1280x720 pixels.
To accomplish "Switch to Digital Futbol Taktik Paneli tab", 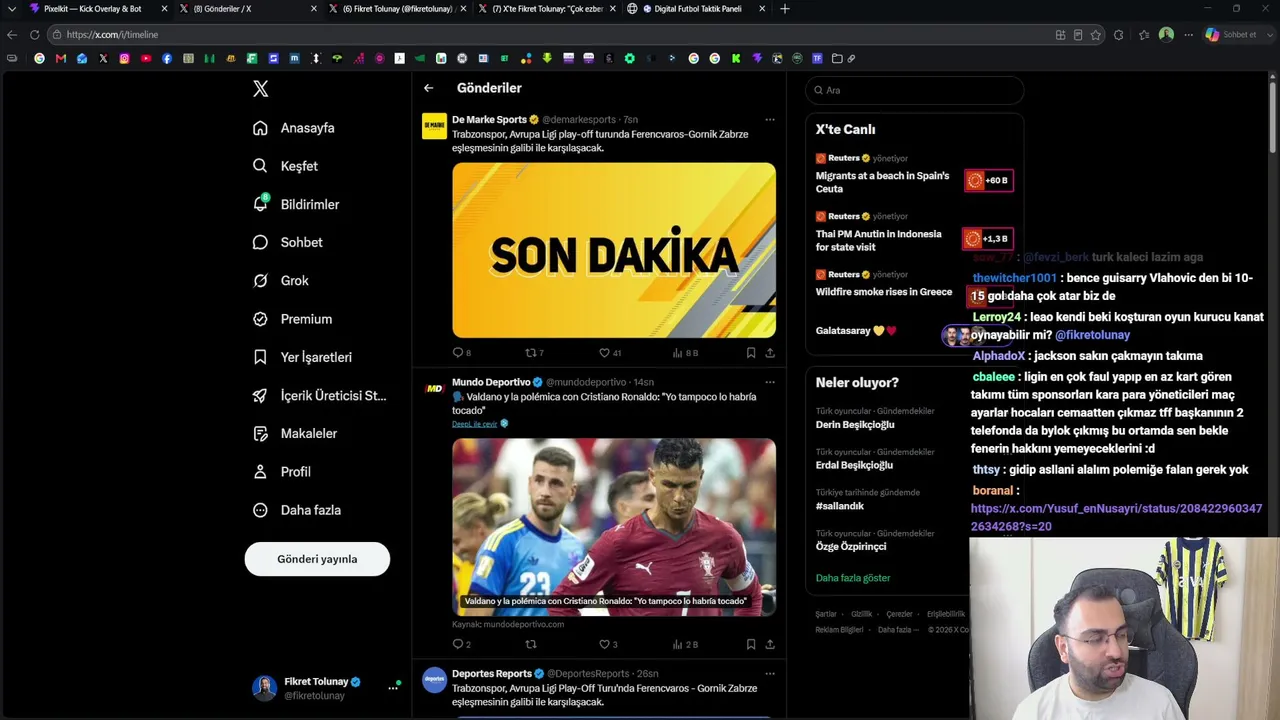I will click(696, 9).
